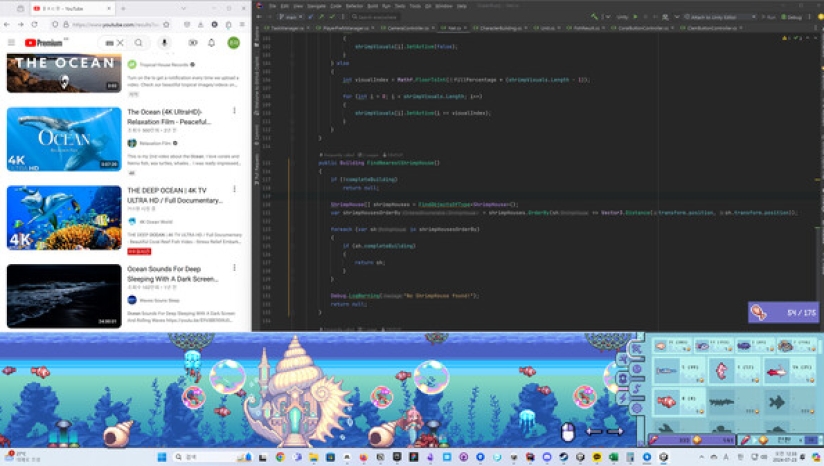Open the Windows Start menu
This screenshot has width=824, height=466.
(161, 457)
